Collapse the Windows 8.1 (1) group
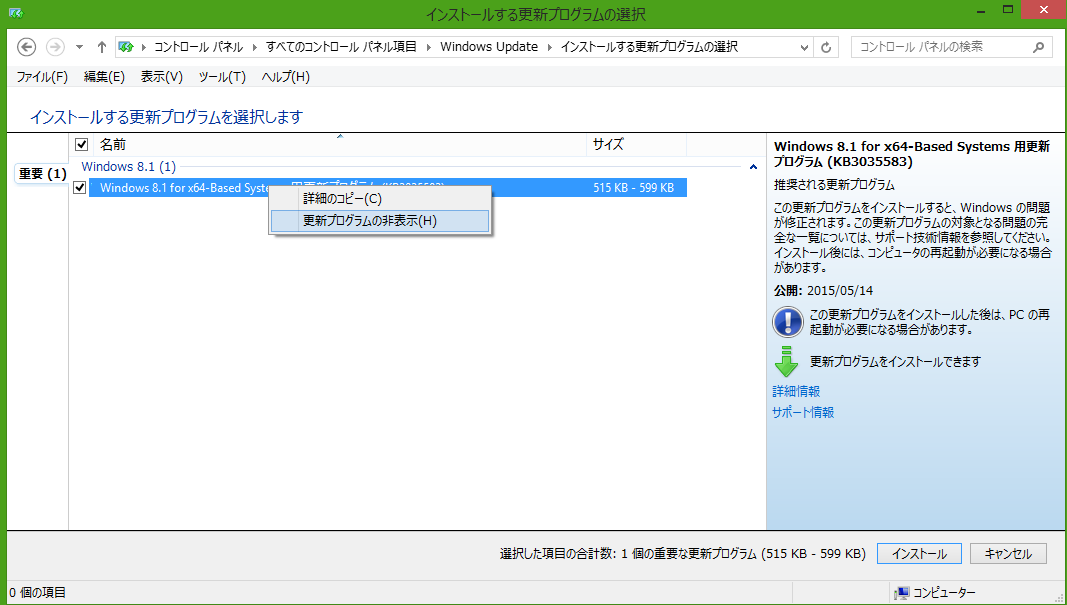The width and height of the screenshot is (1067, 605). pyautogui.click(x=753, y=167)
